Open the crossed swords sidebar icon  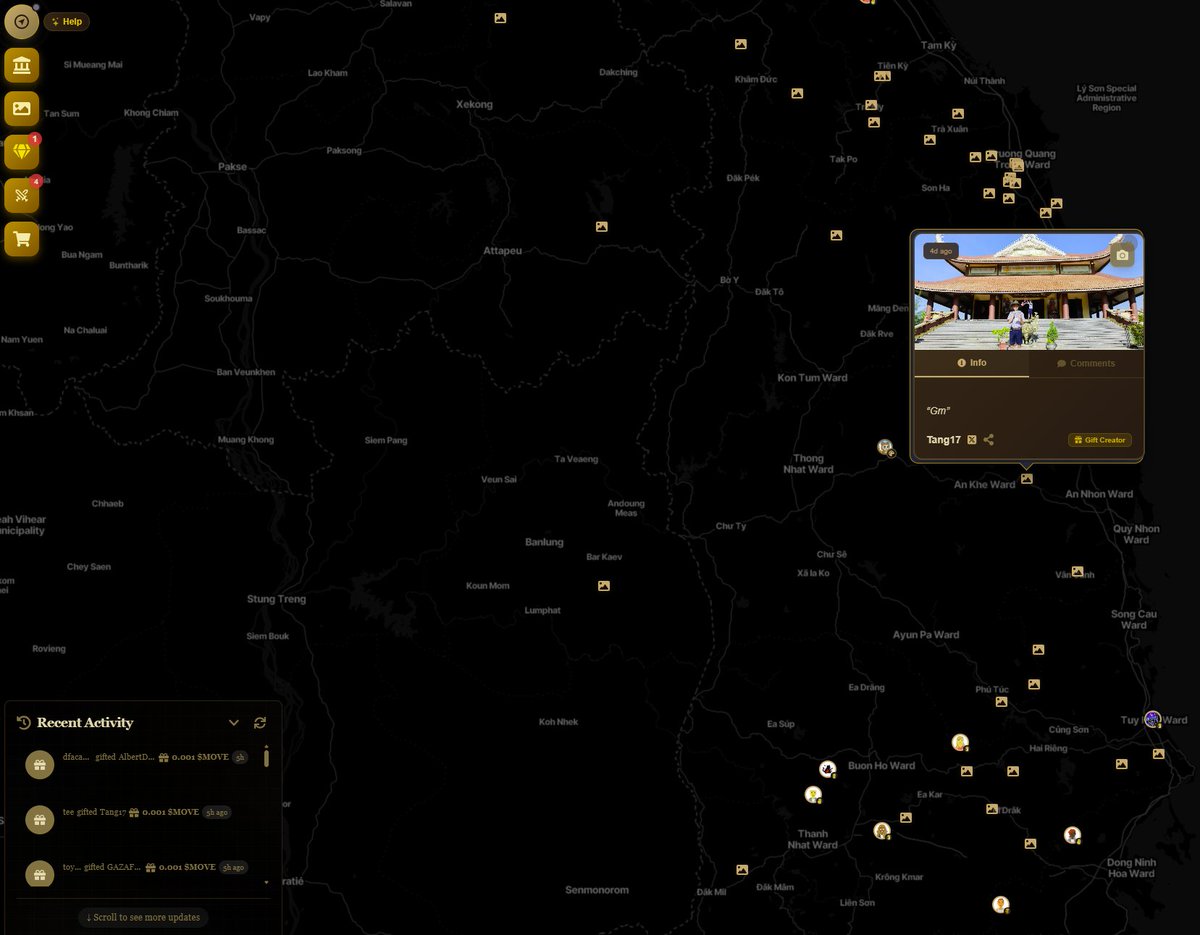[x=21, y=195]
